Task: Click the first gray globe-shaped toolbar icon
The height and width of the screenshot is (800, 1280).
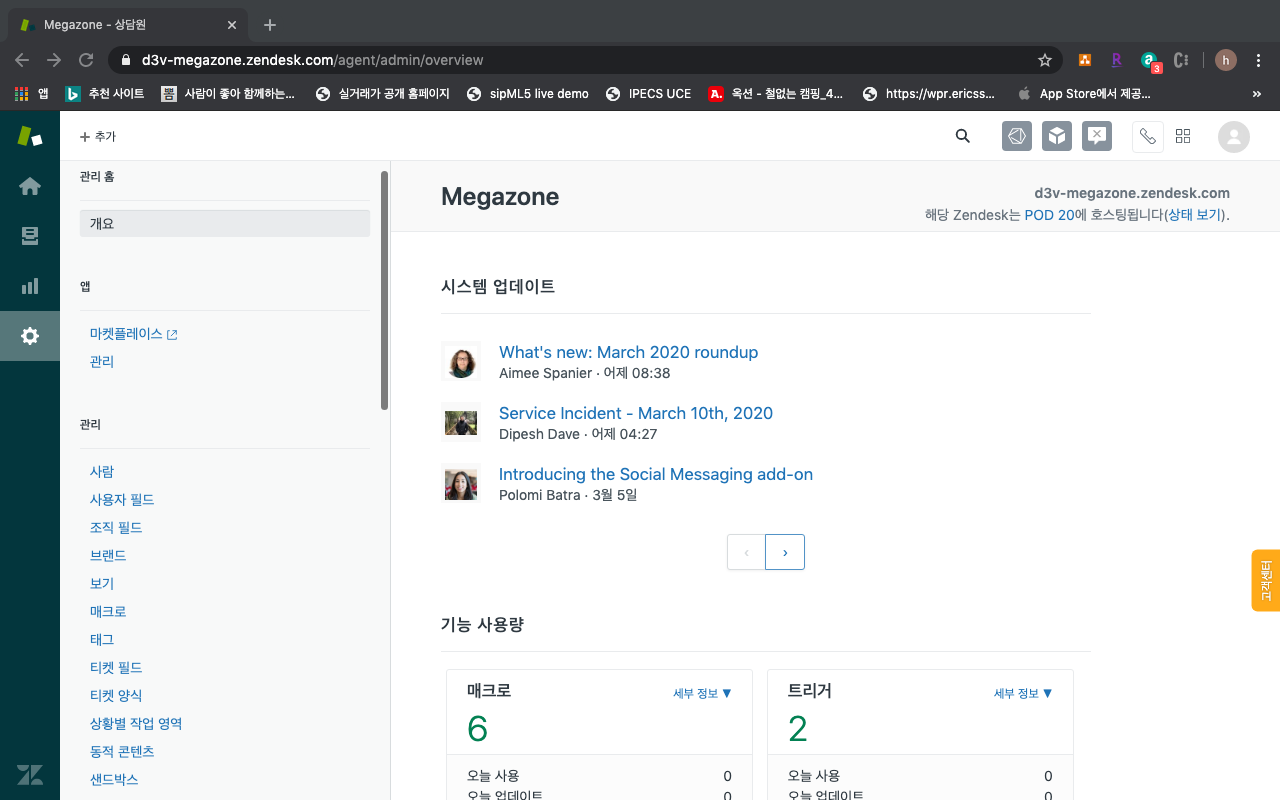Action: click(1017, 136)
